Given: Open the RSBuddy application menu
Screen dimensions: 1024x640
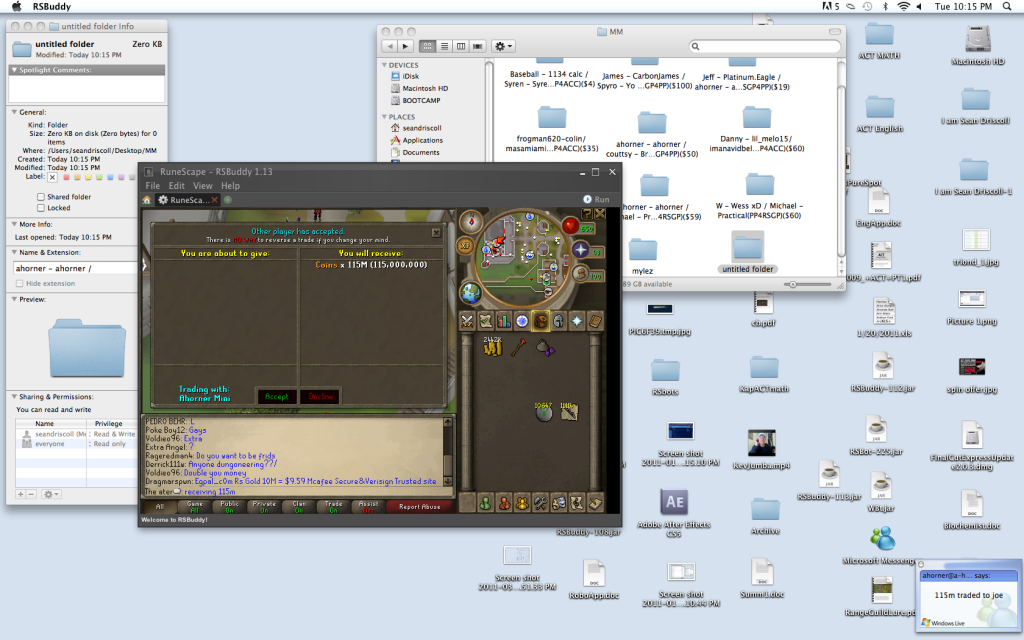Looking at the screenshot, I should [52, 7].
